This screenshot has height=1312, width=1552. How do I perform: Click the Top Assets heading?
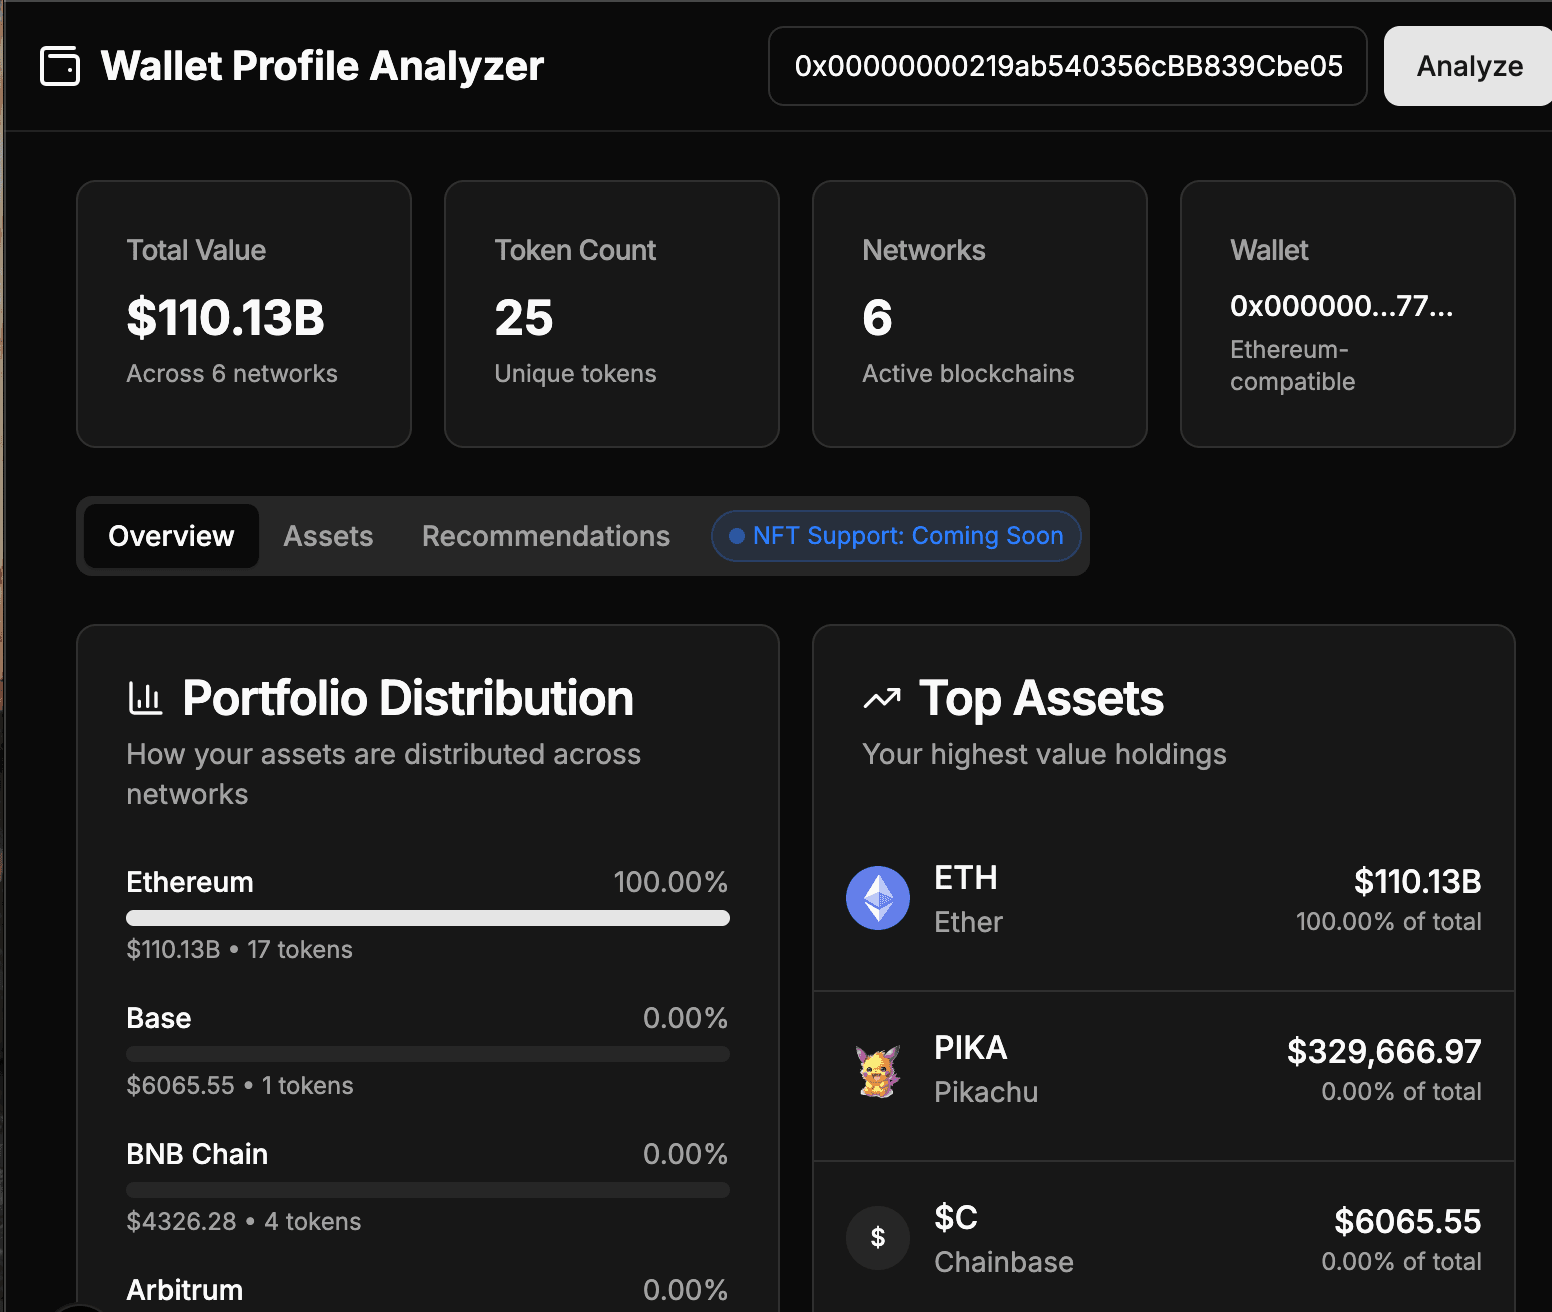[x=1041, y=698]
